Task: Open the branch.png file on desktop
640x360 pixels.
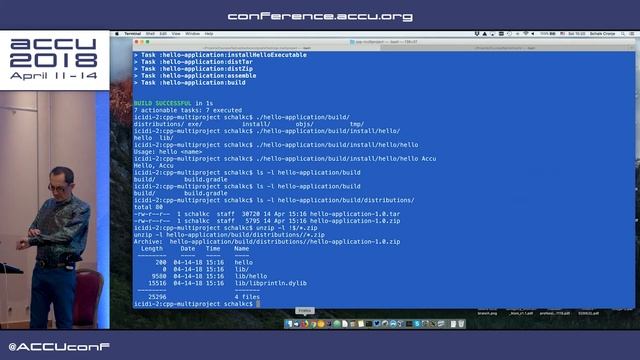Action: (487, 313)
